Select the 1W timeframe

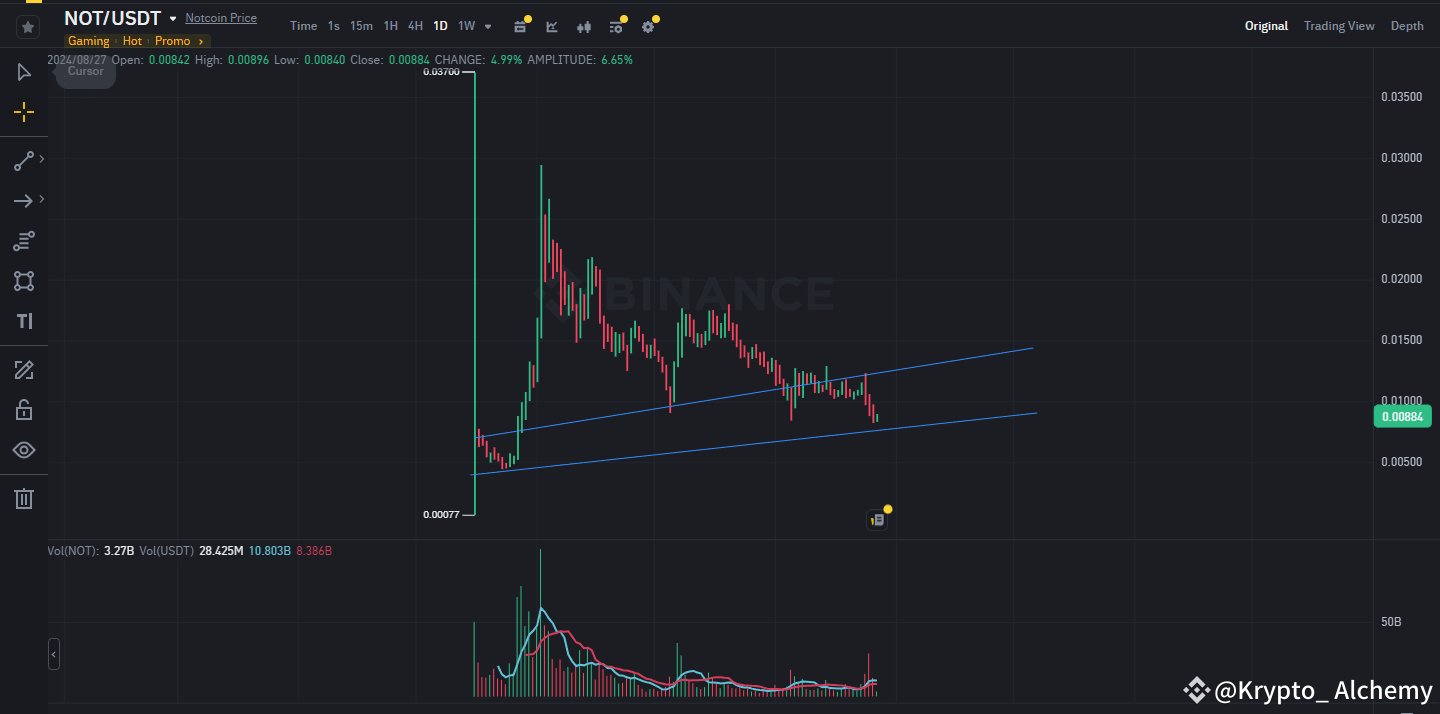pos(469,26)
